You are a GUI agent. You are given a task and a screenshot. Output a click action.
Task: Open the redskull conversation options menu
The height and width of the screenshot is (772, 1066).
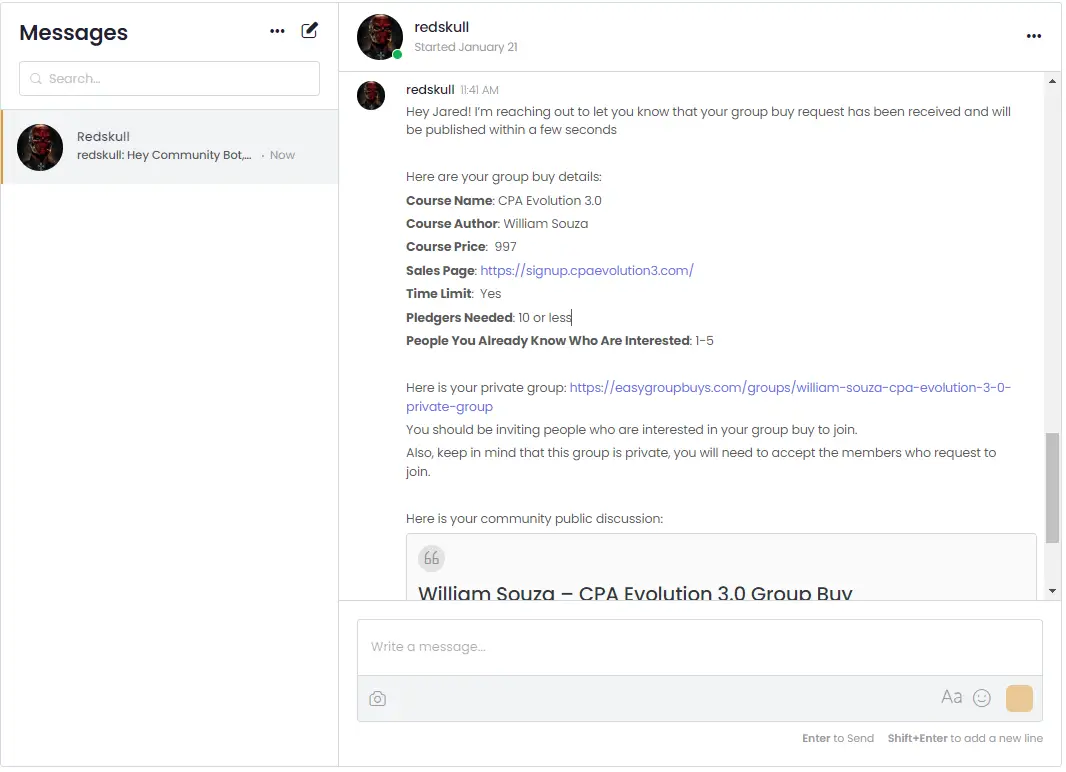pos(1034,37)
